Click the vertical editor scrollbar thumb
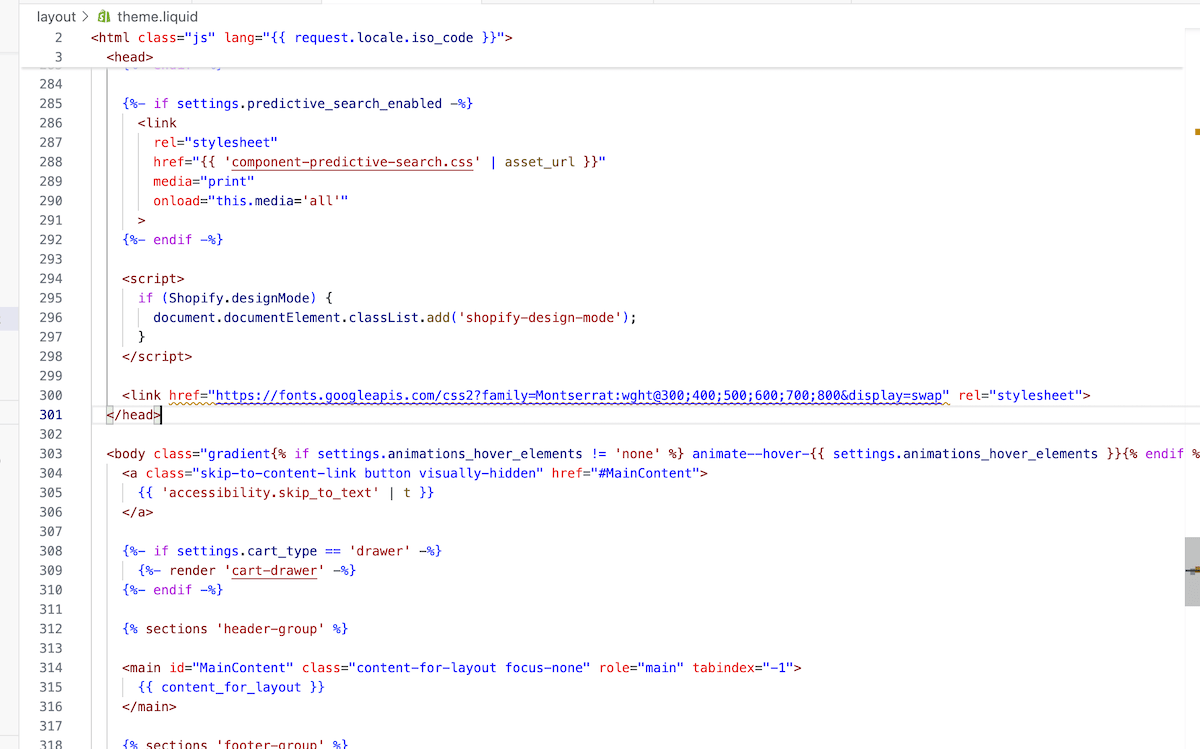The height and width of the screenshot is (749, 1200). 1192,571
